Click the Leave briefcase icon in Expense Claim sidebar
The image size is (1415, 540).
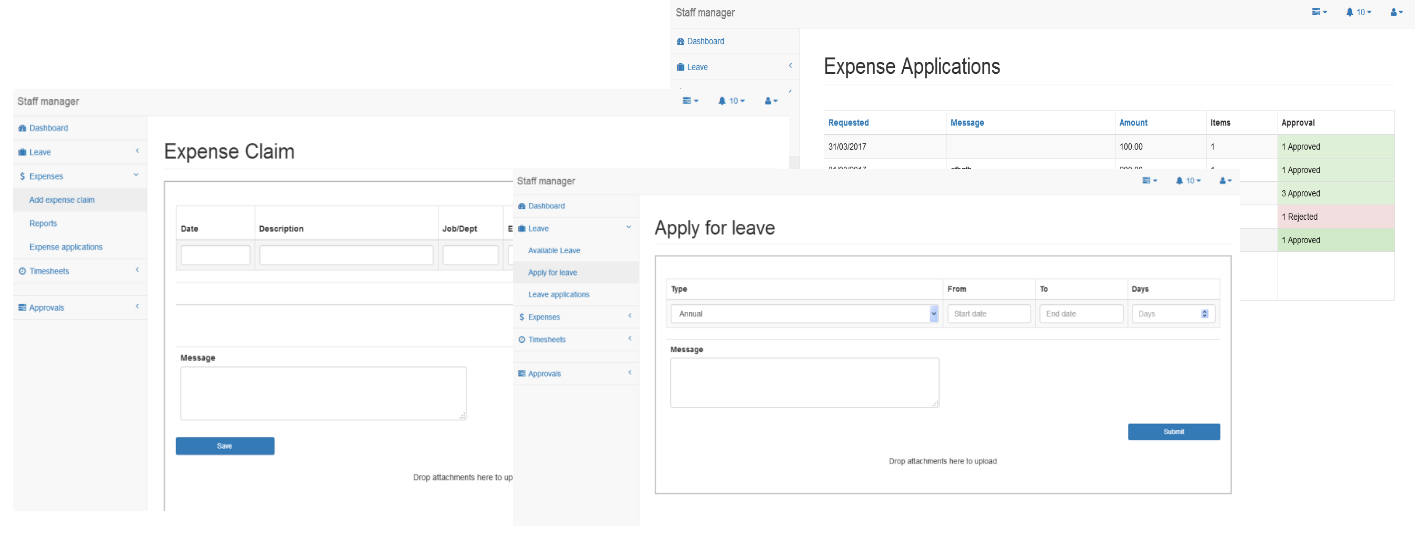(x=22, y=152)
